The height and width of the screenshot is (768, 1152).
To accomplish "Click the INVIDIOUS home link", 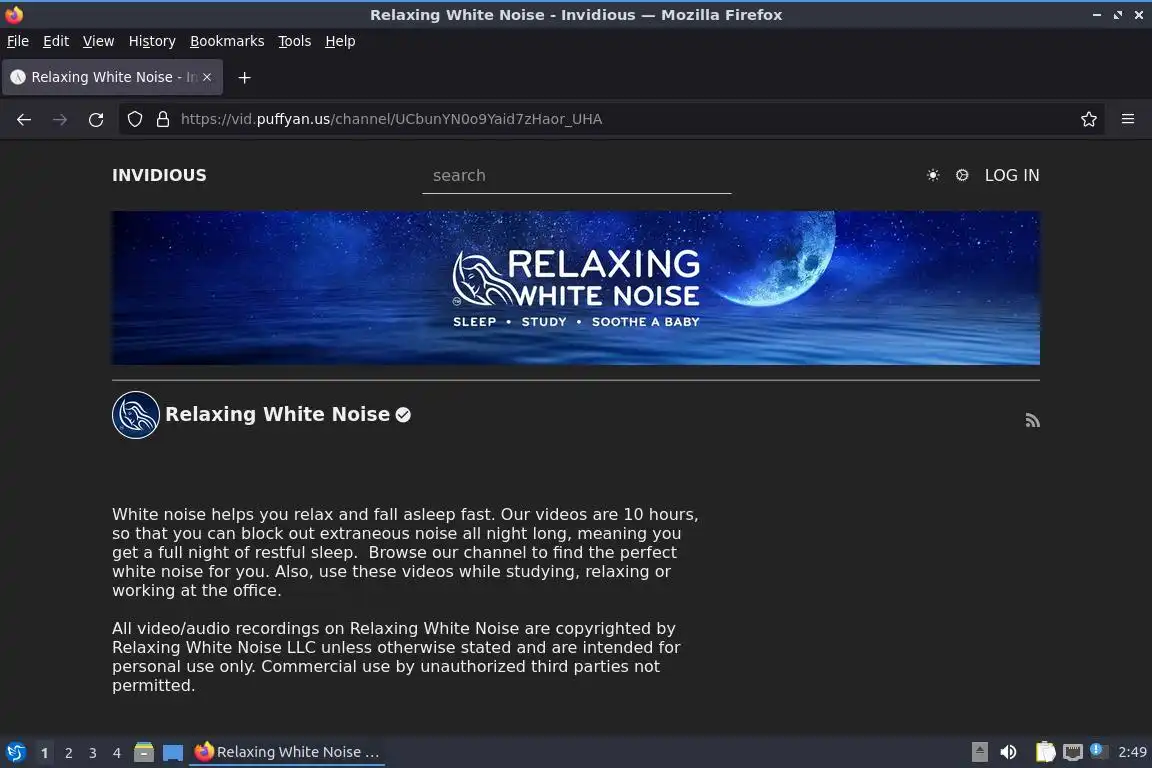I will [x=159, y=175].
